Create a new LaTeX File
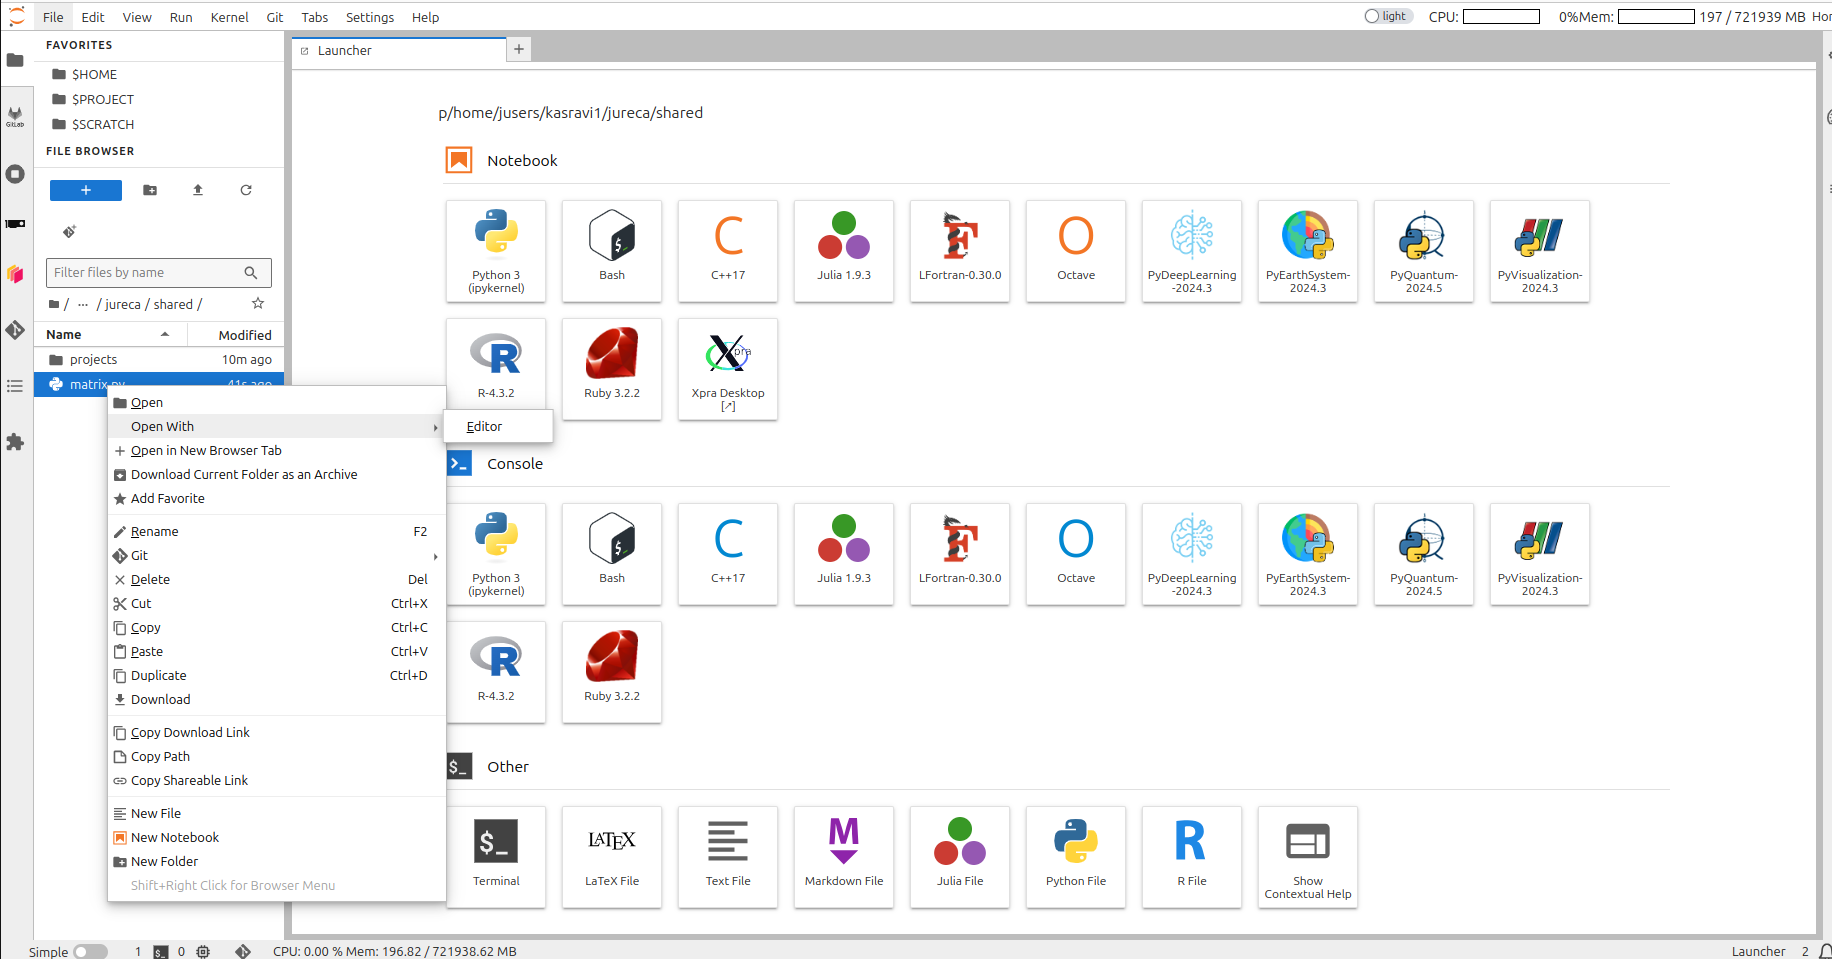Viewport: 1832px width, 959px height. pyautogui.click(x=612, y=856)
